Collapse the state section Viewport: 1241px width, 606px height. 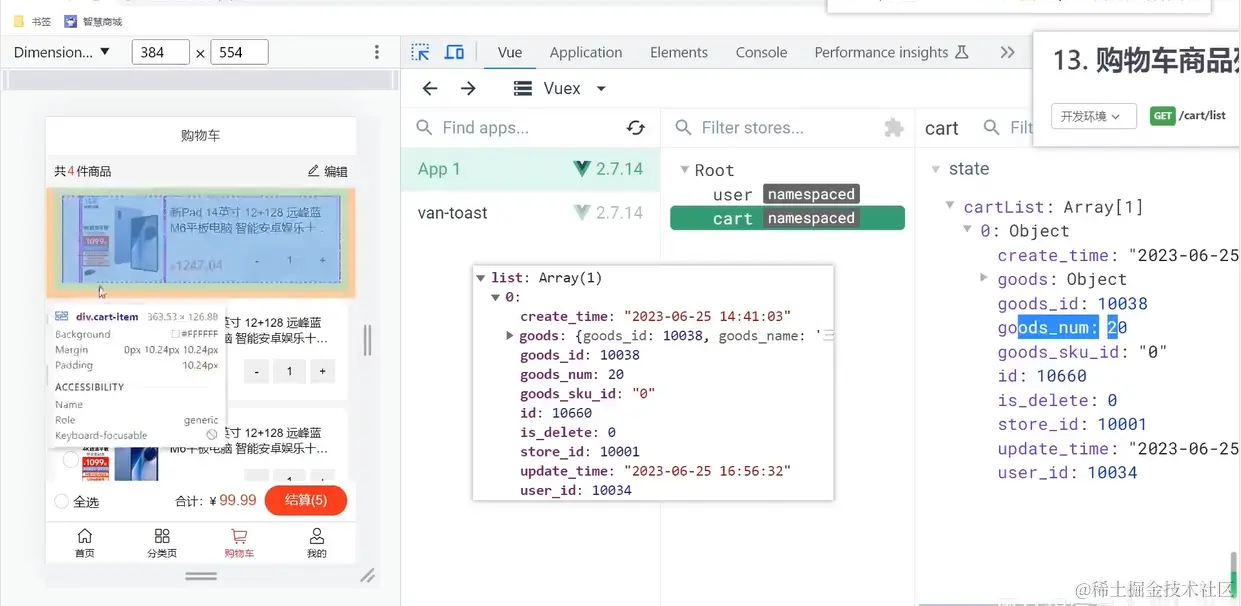(x=935, y=169)
